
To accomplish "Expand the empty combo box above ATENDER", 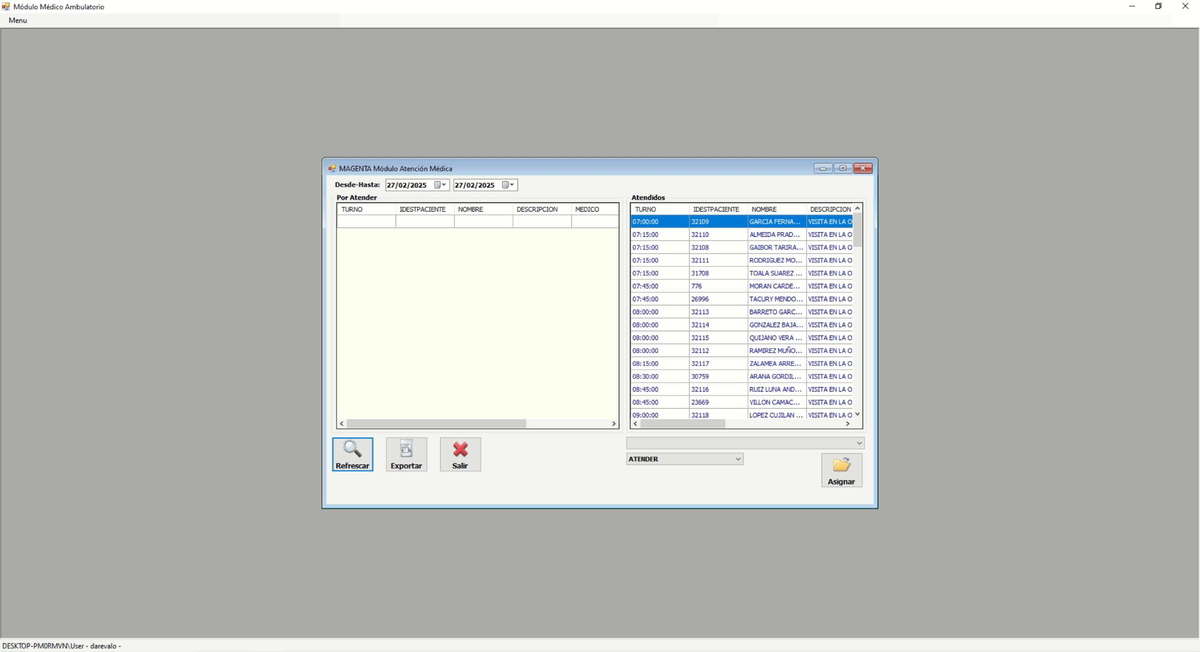I will pos(859,443).
